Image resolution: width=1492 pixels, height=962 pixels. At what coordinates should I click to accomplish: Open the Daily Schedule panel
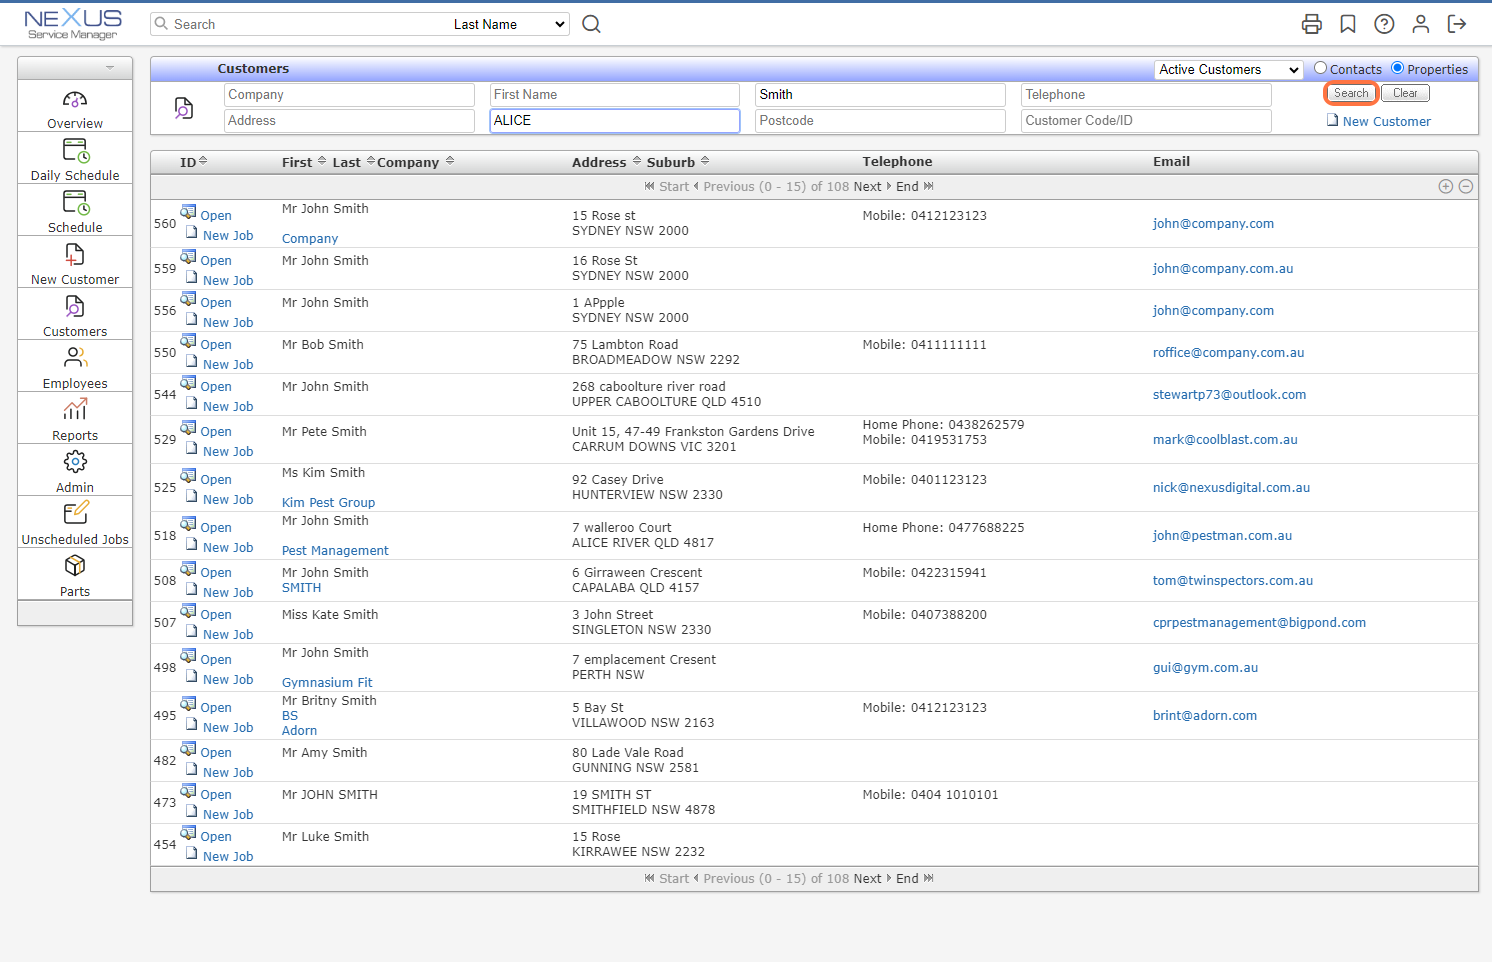click(74, 158)
